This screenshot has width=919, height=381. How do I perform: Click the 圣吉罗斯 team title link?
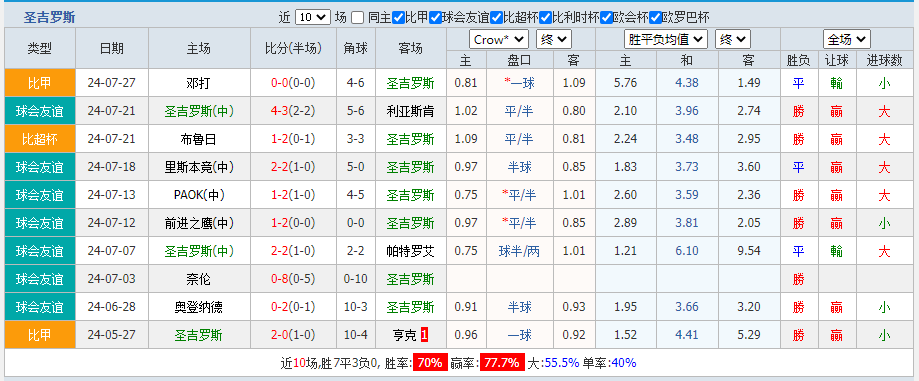tap(49, 18)
